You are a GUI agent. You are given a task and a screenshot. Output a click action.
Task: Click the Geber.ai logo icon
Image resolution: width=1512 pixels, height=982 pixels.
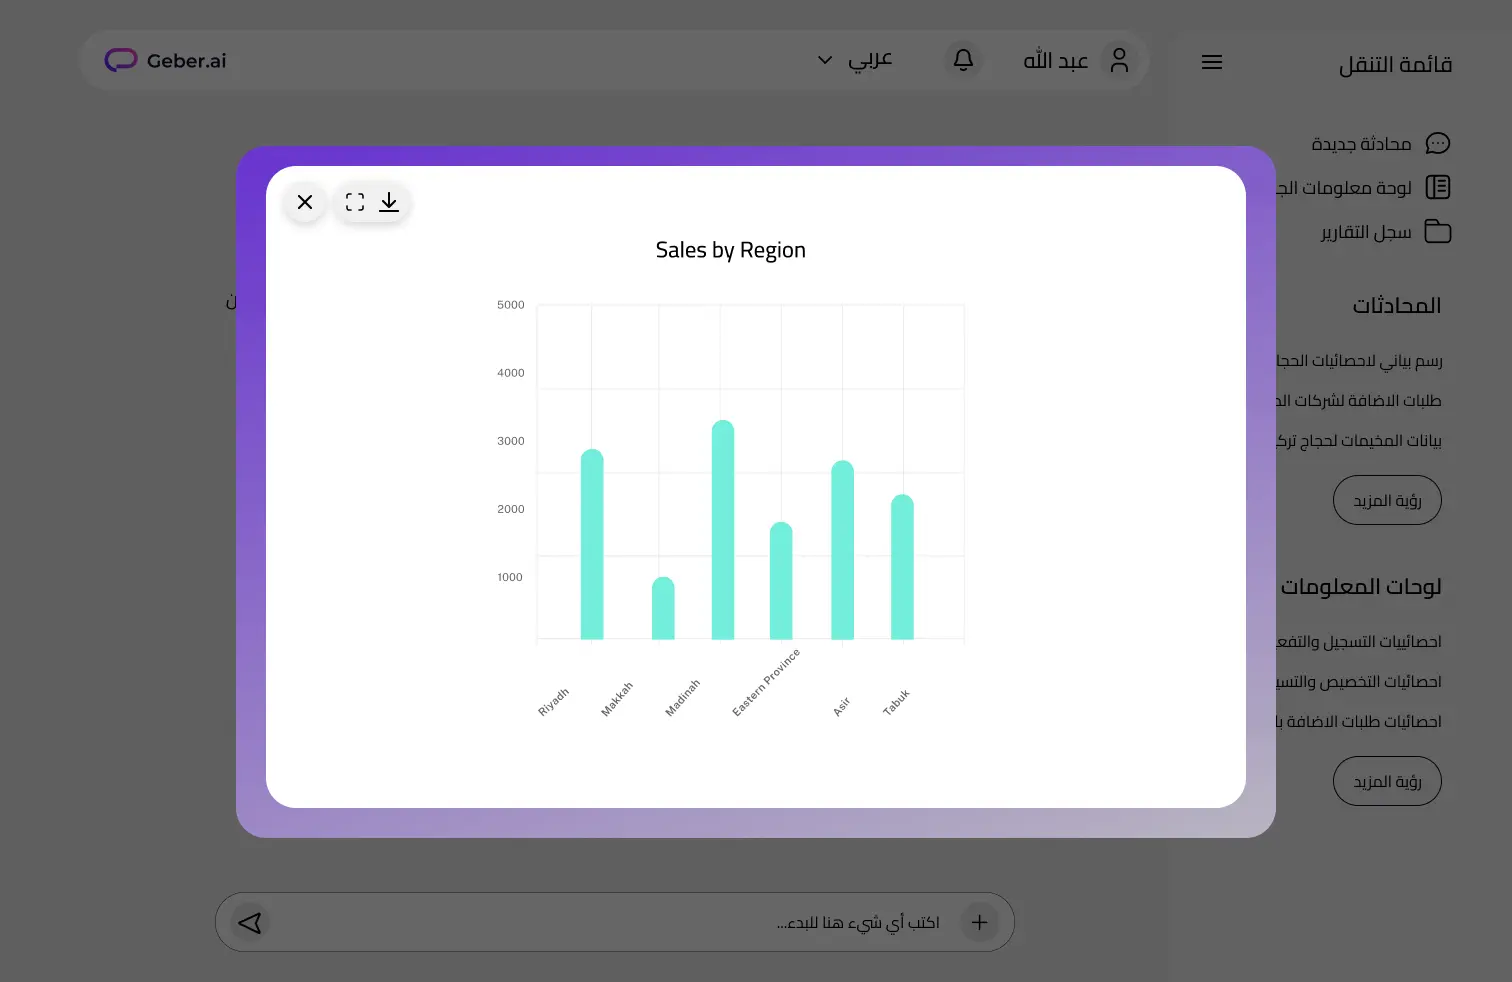point(120,59)
